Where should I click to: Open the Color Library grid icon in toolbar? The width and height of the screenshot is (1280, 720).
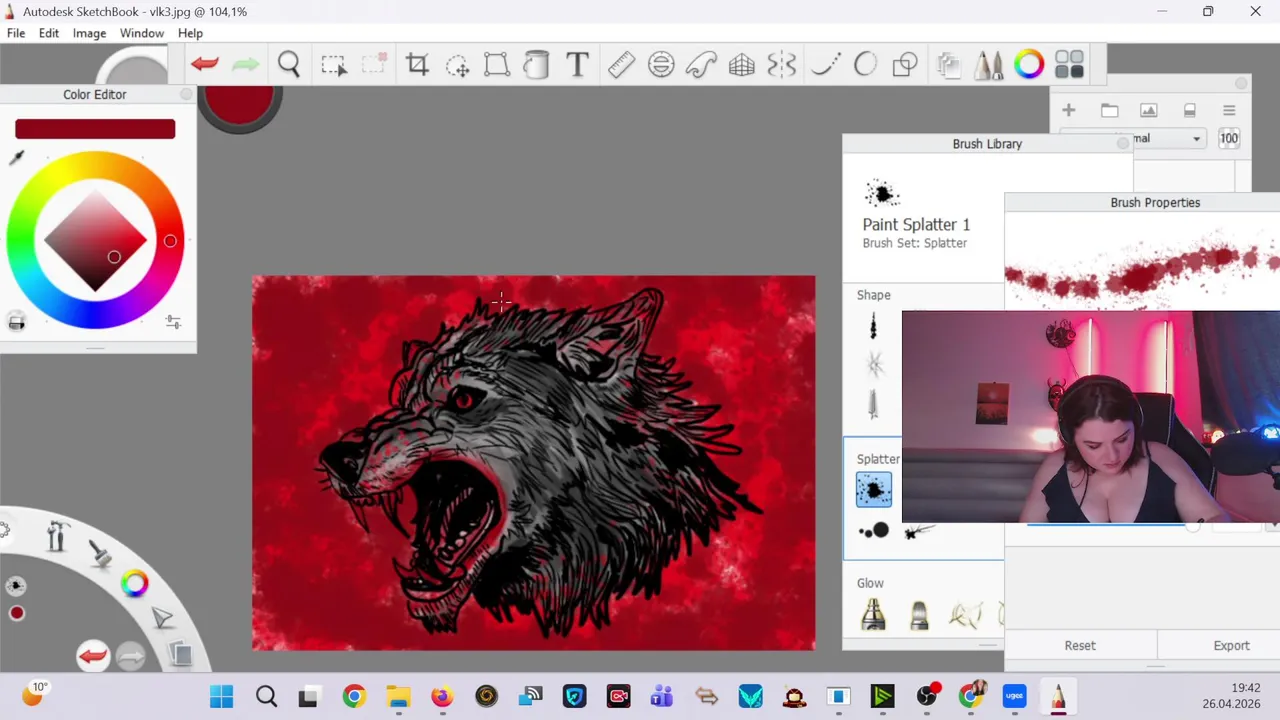point(1069,65)
